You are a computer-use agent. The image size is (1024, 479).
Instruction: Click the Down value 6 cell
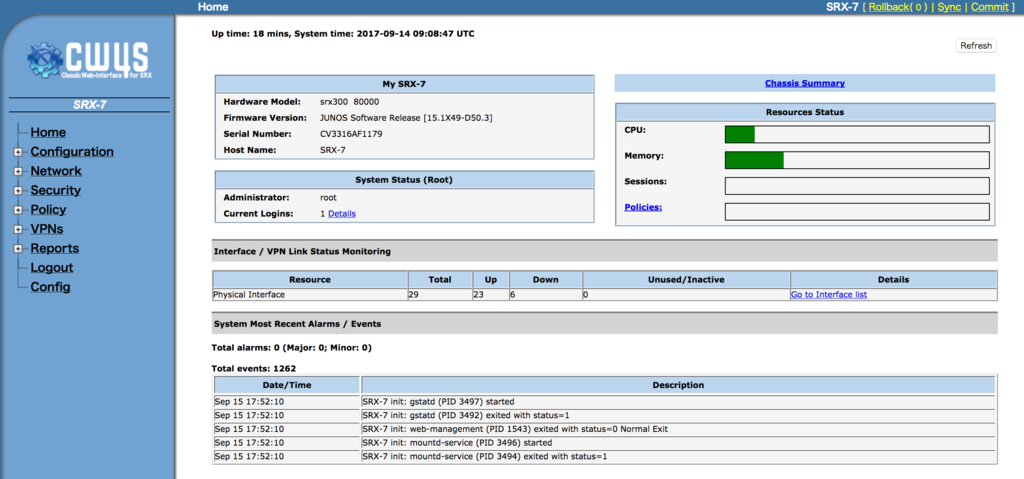[x=546, y=295]
